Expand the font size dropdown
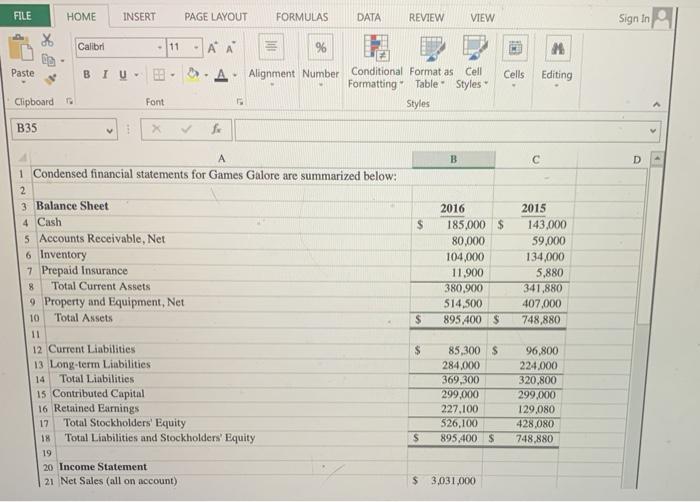Image resolution: width=700 pixels, height=502 pixels. coord(196,47)
